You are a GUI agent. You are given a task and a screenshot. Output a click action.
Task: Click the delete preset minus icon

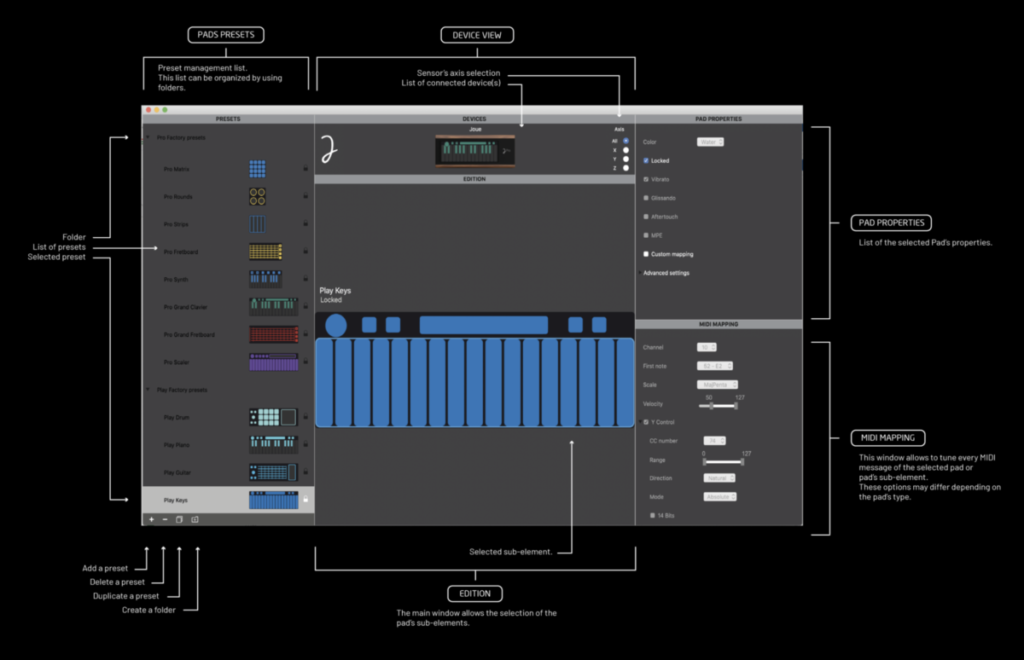tap(164, 519)
